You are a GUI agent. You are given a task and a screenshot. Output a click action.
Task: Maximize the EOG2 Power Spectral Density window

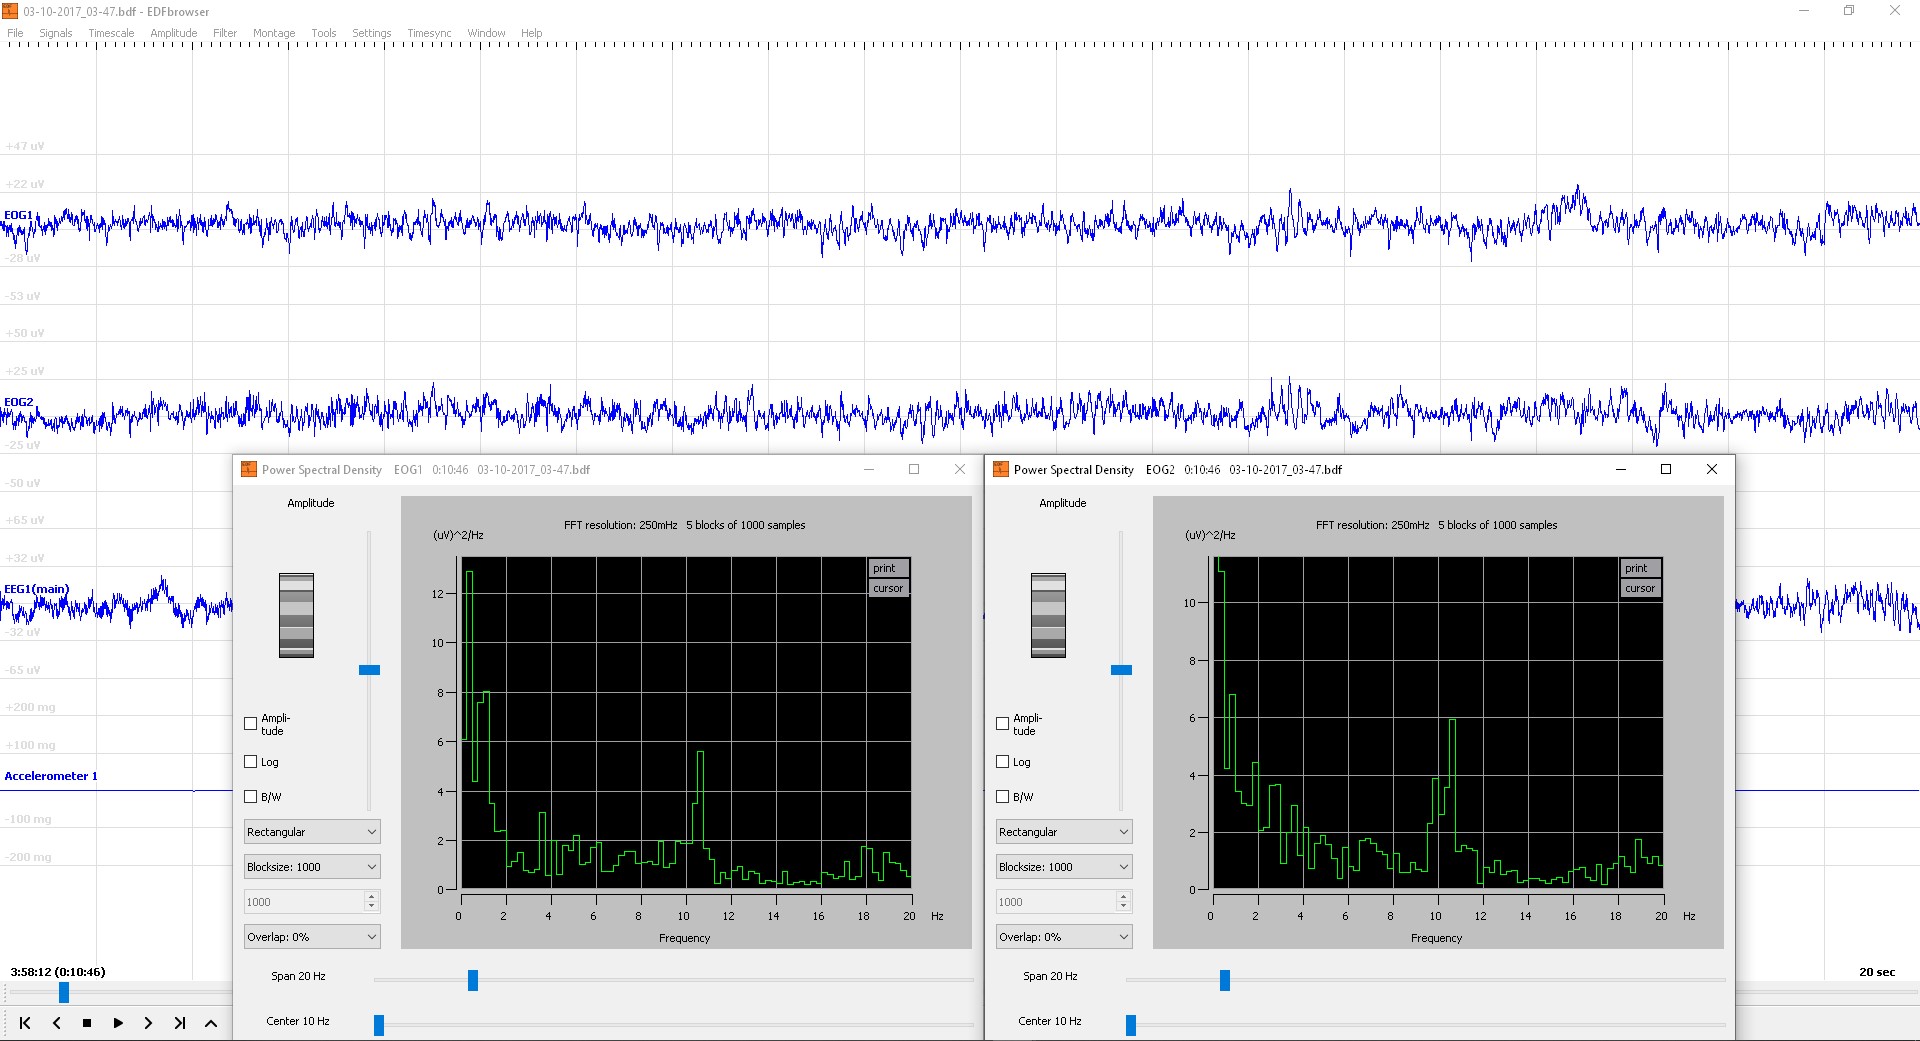(1666, 469)
